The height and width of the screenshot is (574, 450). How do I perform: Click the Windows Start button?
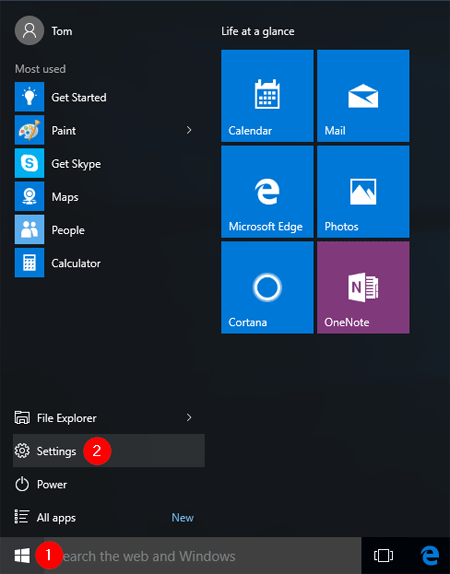point(22,556)
